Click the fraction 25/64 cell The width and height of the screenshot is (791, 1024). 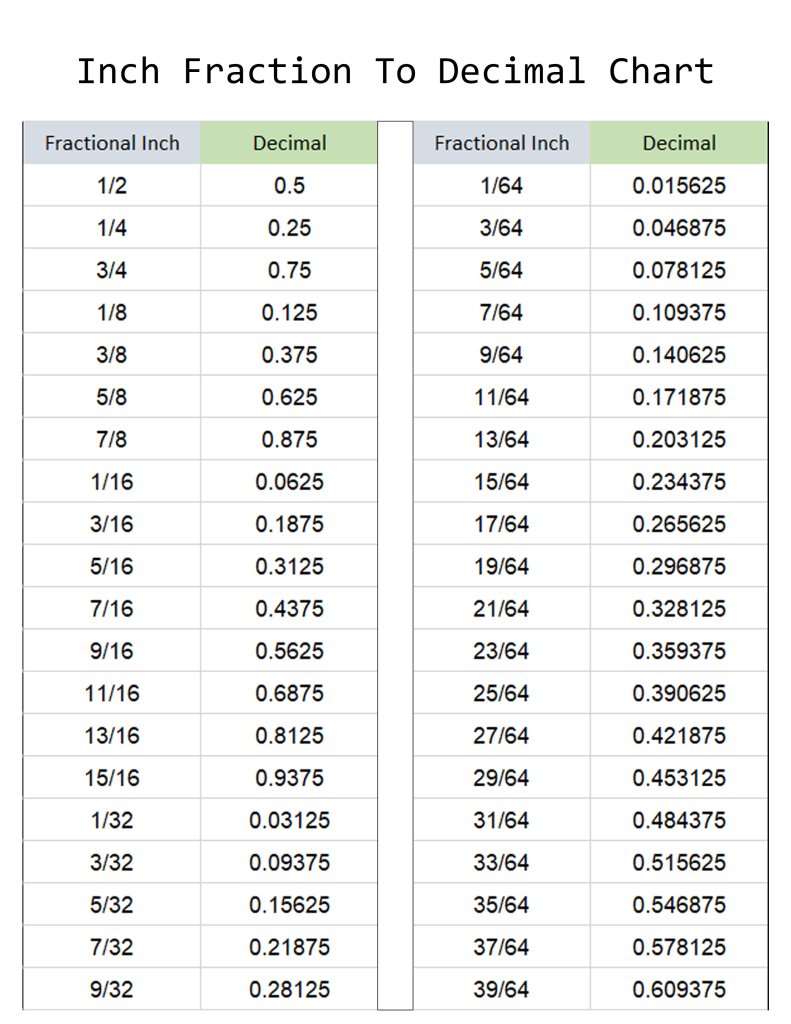coord(502,693)
